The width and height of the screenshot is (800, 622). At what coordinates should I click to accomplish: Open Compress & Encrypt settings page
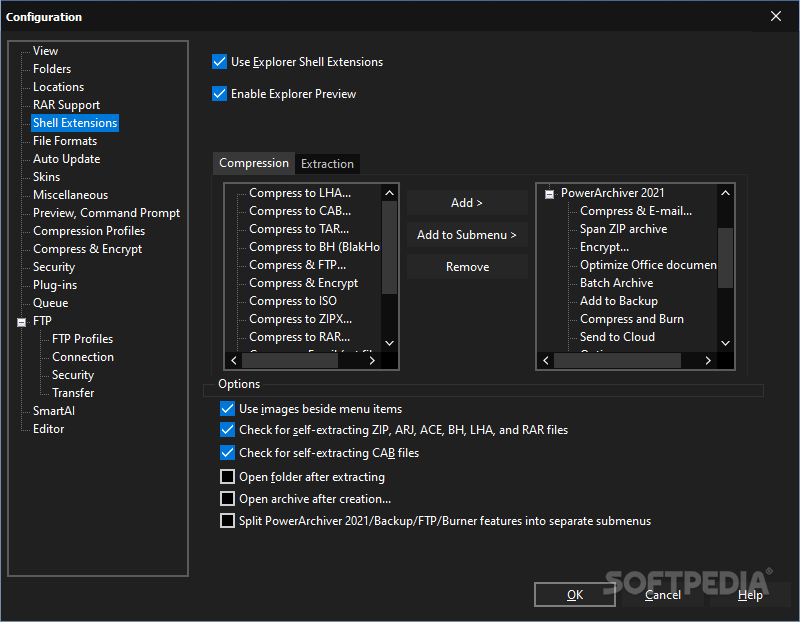[x=87, y=249]
